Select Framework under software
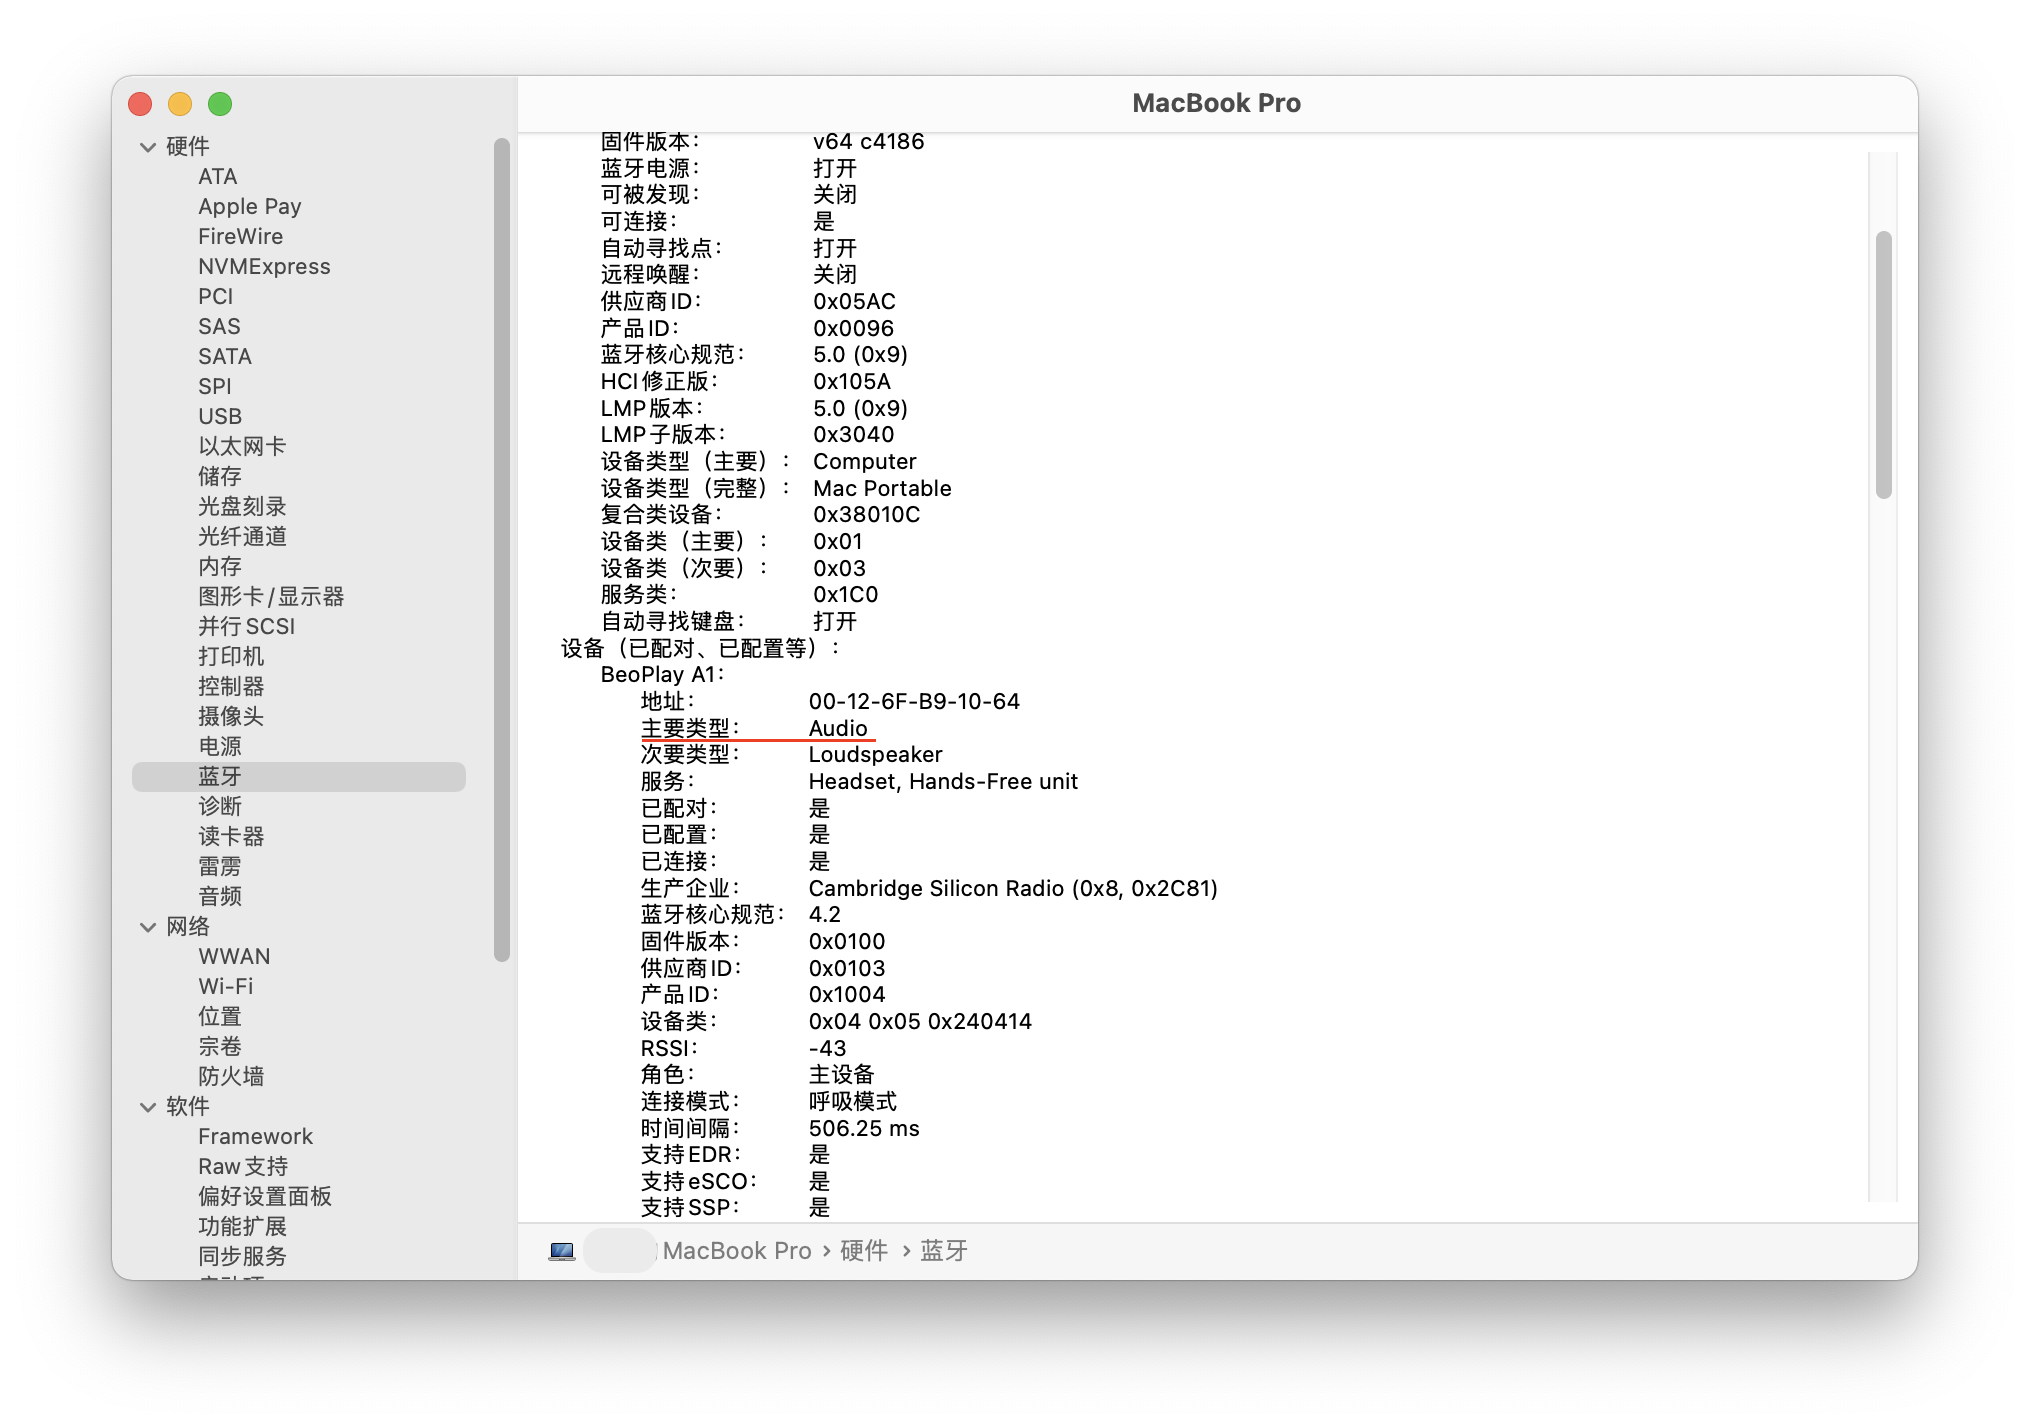The image size is (2030, 1428). (x=255, y=1137)
